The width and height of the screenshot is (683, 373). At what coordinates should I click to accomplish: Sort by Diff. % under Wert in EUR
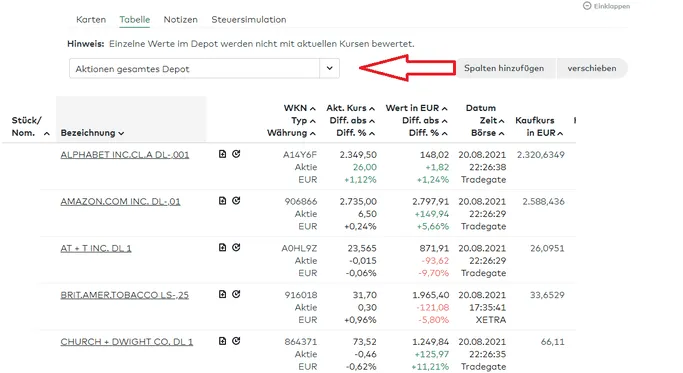click(428, 133)
